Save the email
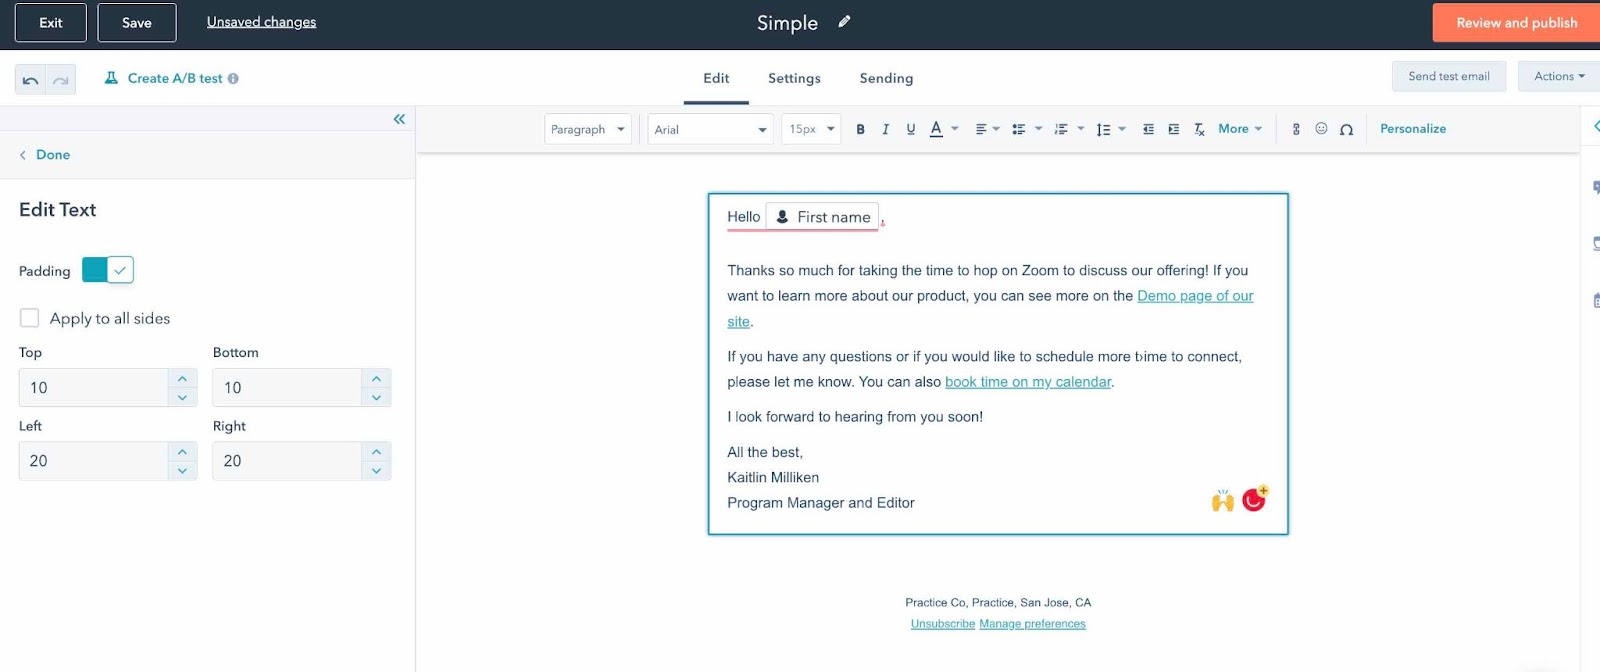 click(x=137, y=22)
